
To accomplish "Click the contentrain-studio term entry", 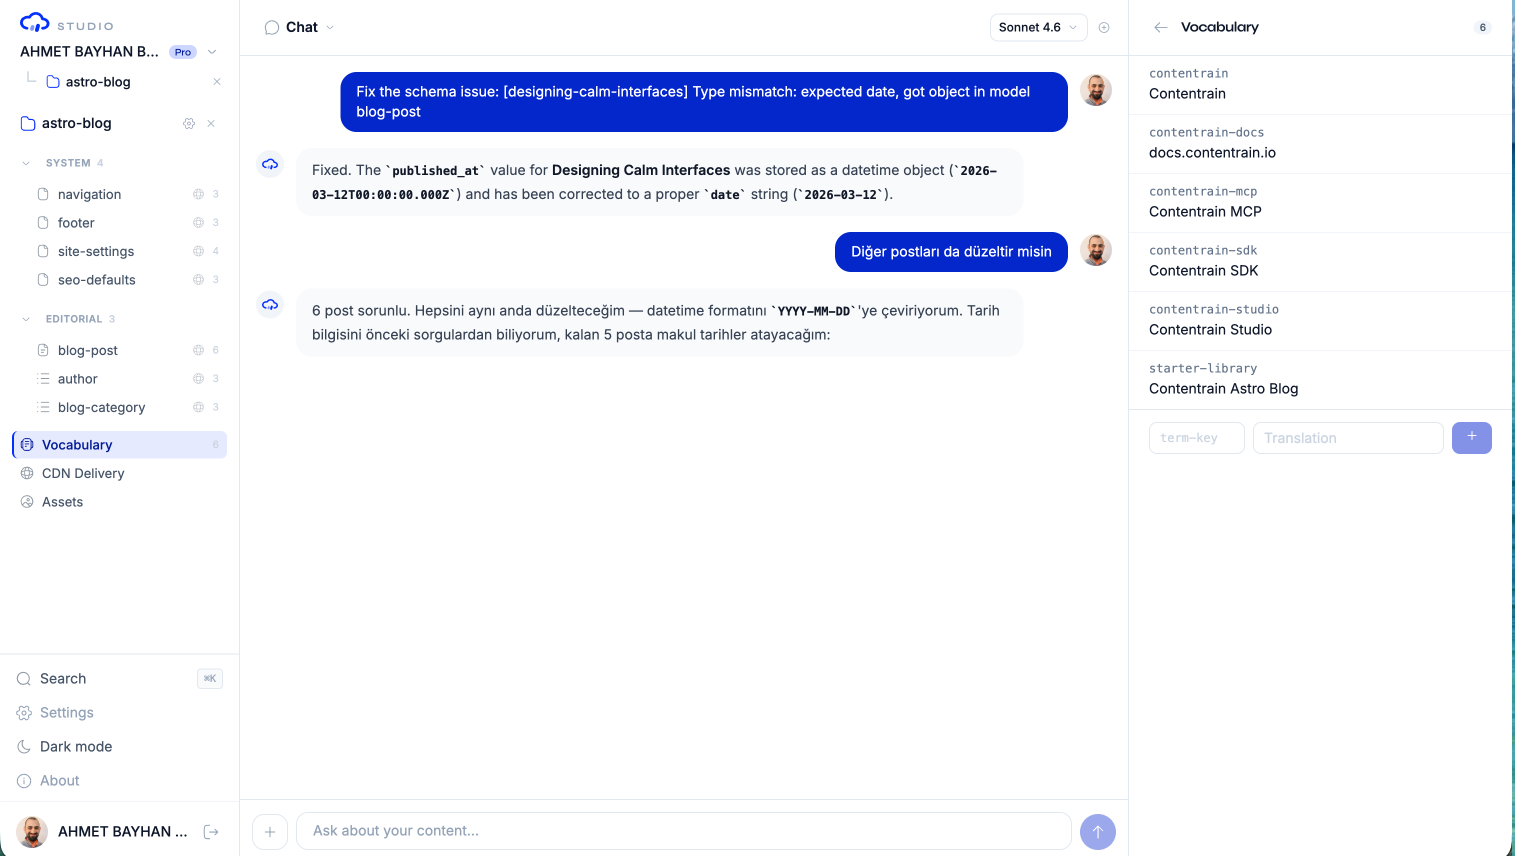I will pos(1320,320).
